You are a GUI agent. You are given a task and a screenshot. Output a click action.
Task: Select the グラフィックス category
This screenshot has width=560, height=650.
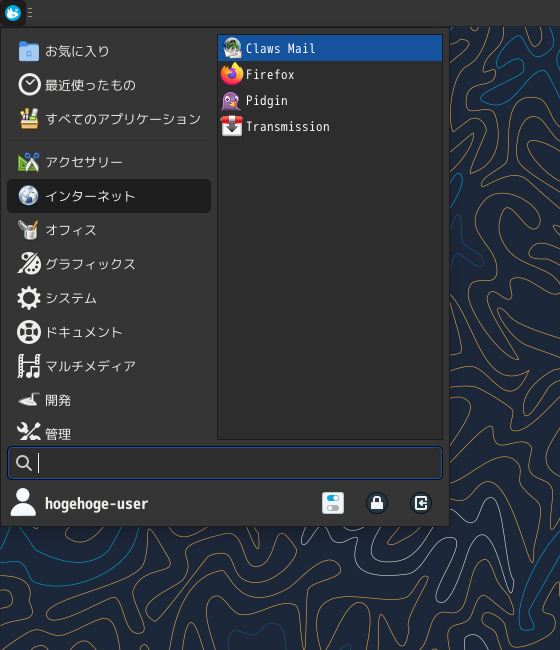click(x=109, y=264)
